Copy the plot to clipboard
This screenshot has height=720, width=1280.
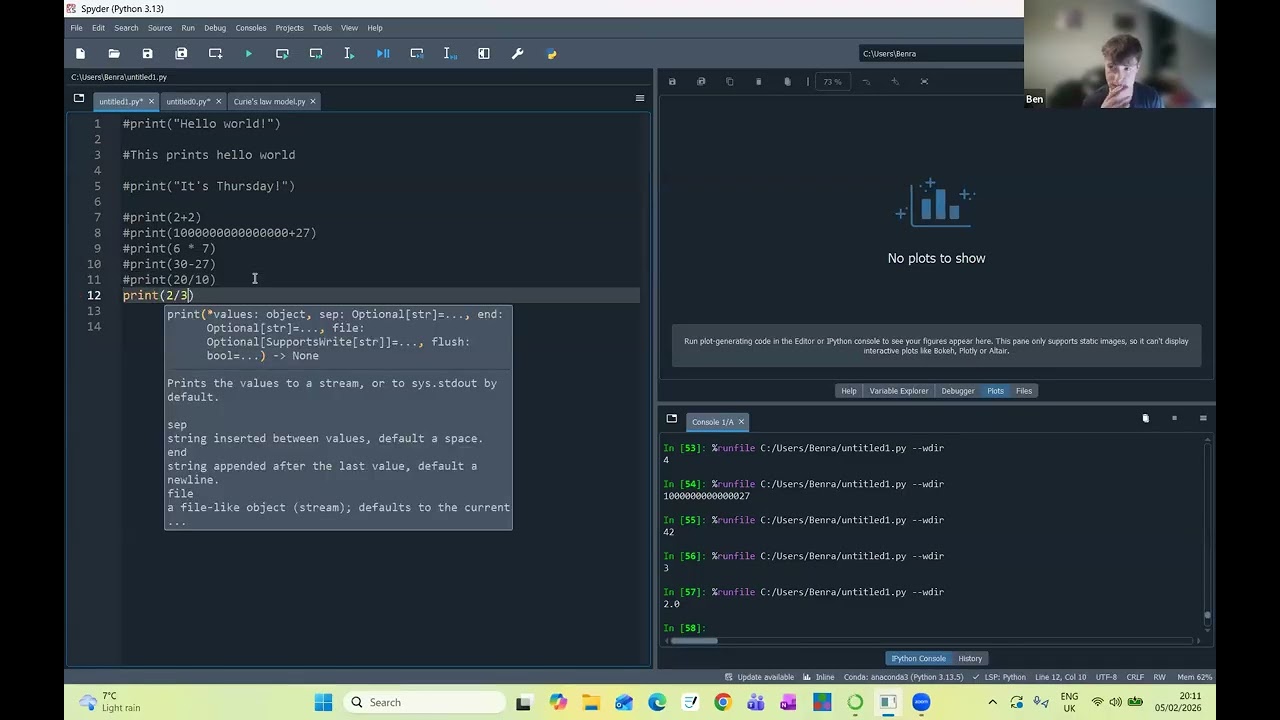[x=729, y=82]
